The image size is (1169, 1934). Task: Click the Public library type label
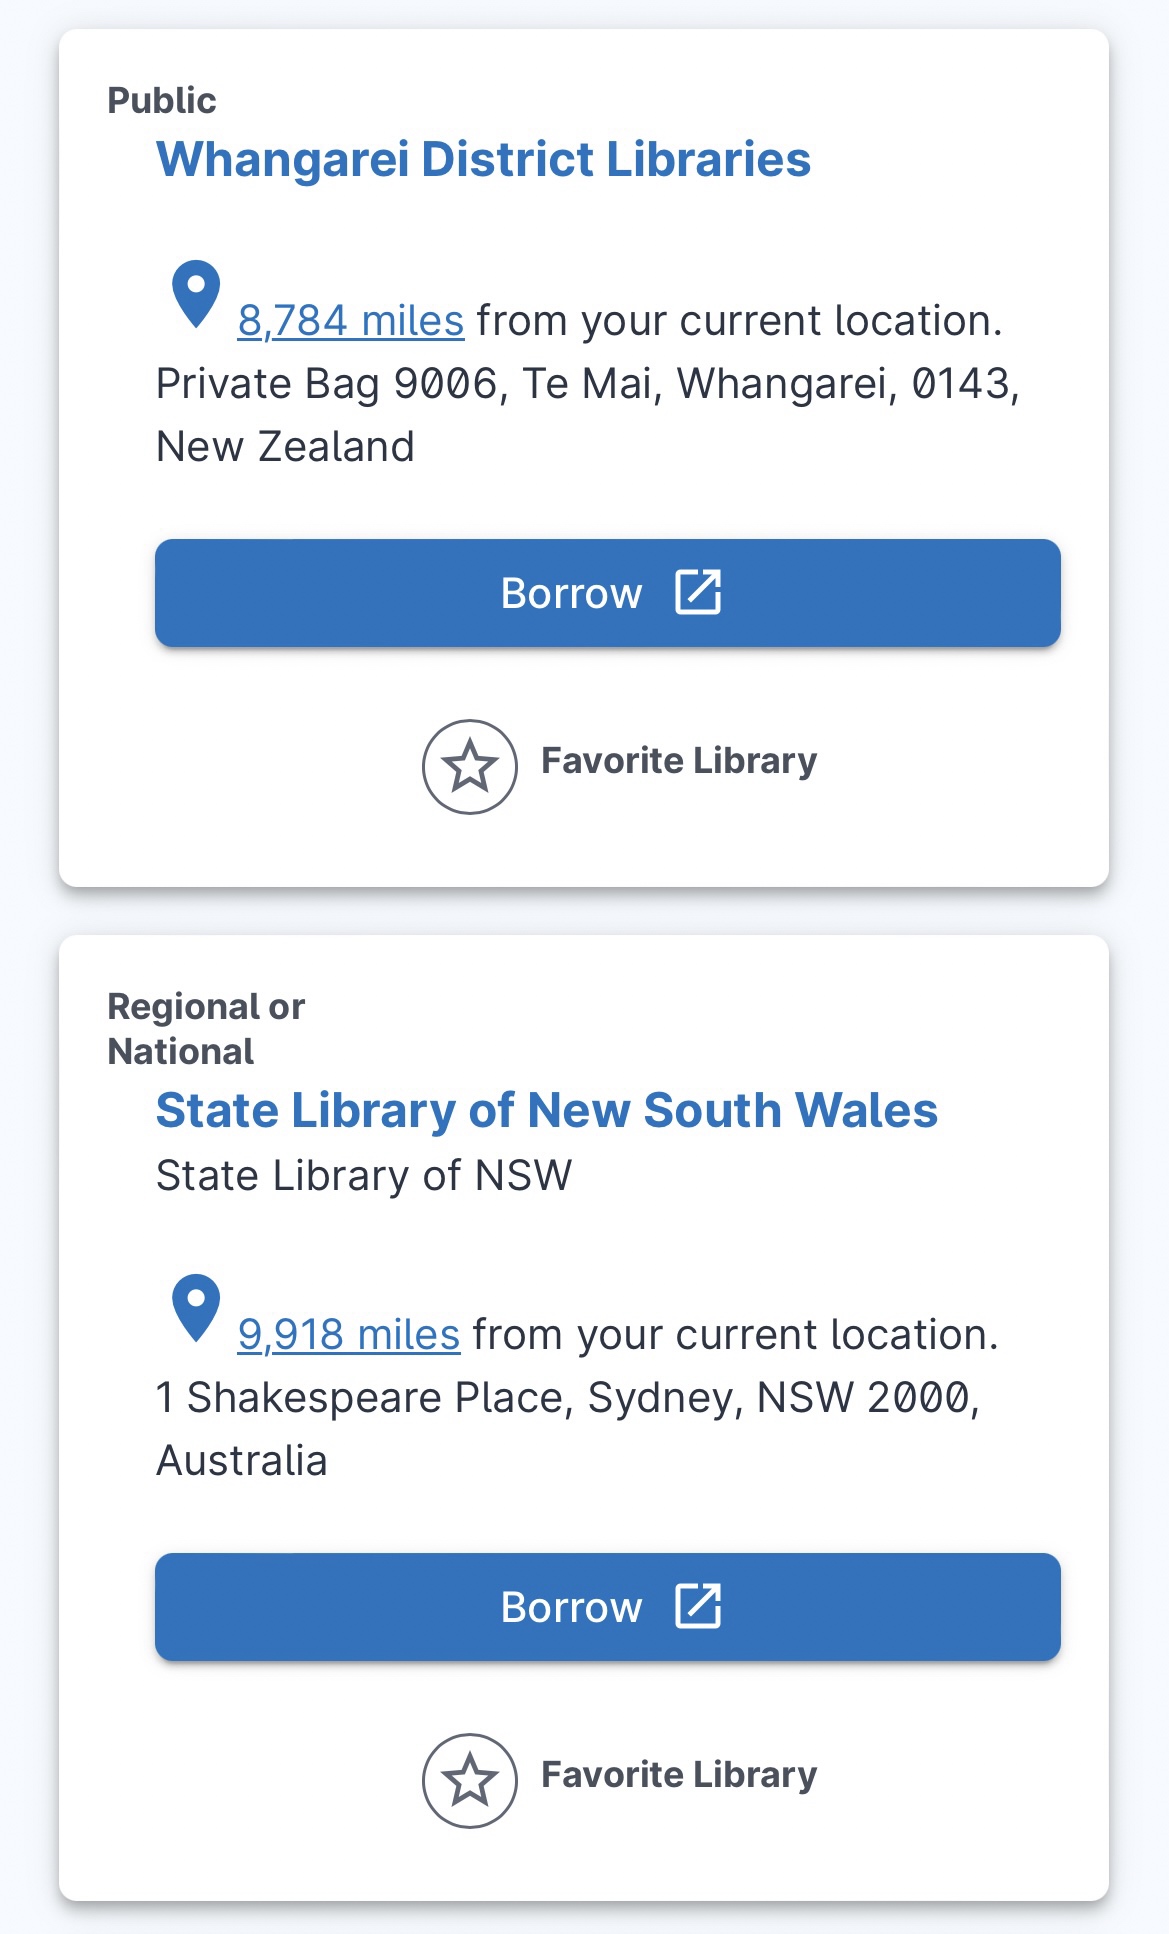162,100
